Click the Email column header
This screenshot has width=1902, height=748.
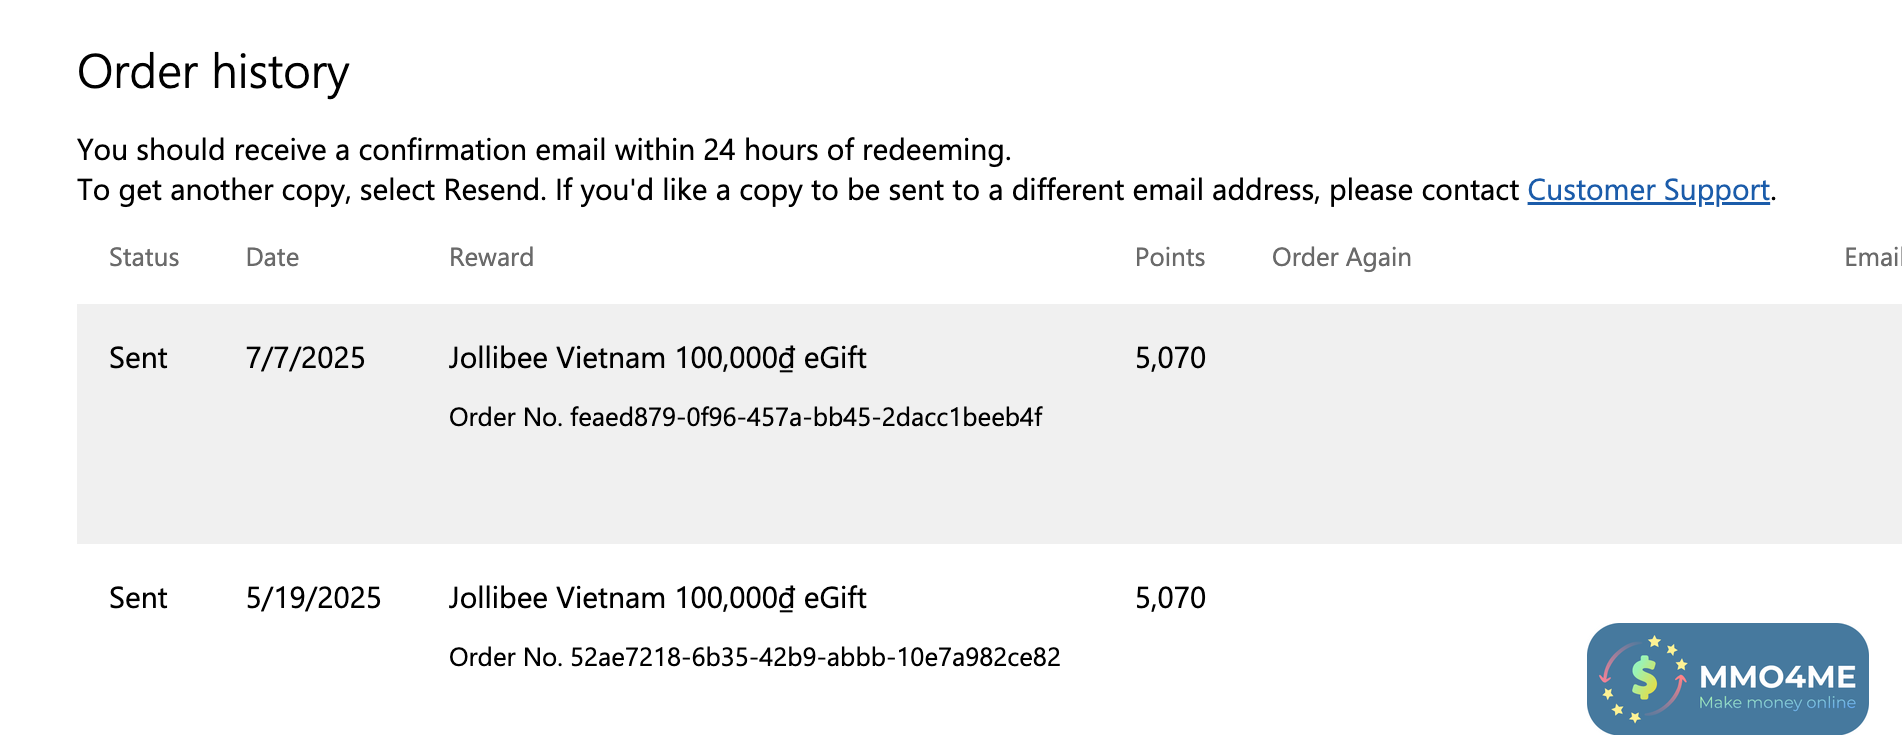(x=1871, y=258)
